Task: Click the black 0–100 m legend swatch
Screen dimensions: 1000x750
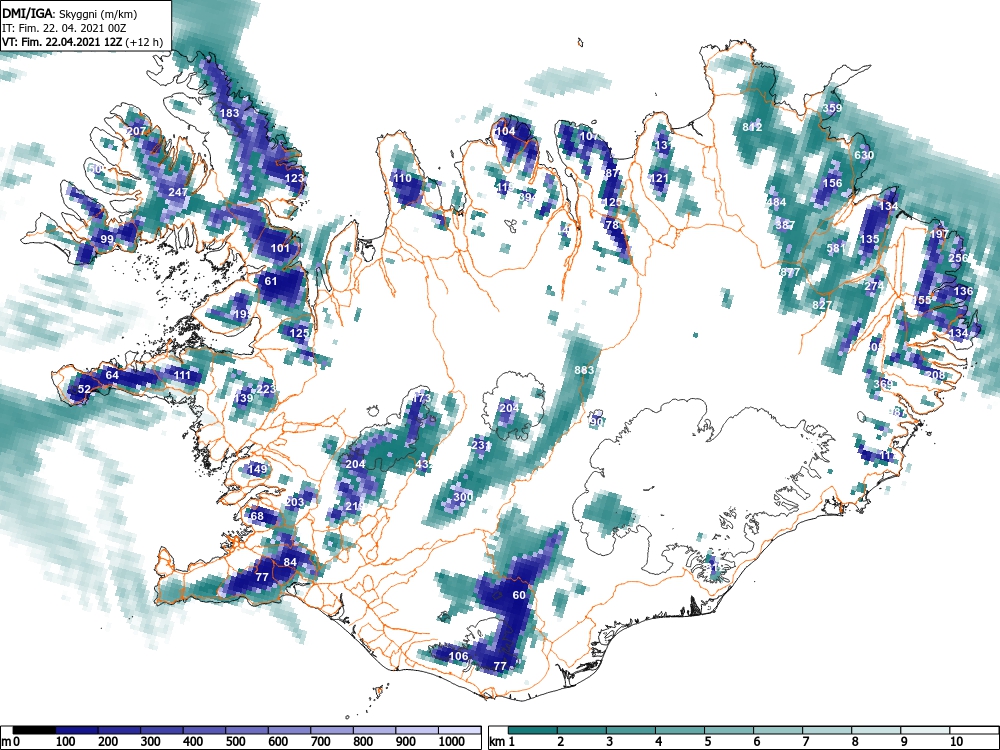Action: (34, 730)
